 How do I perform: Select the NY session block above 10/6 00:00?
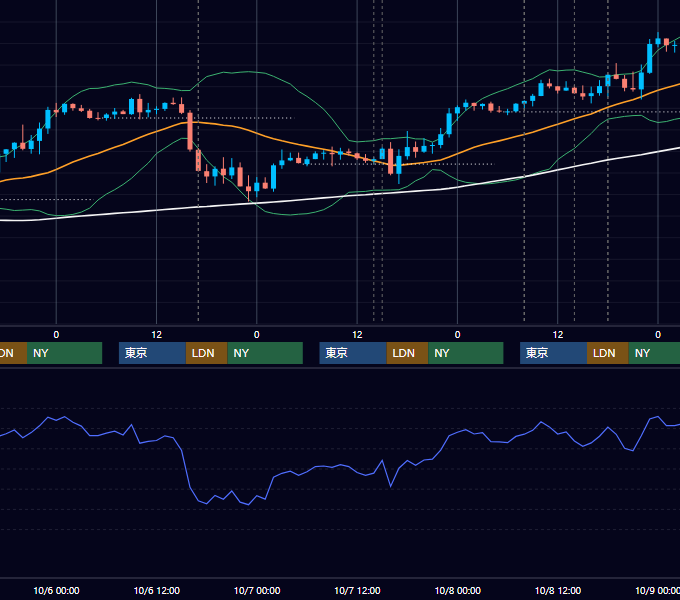click(64, 353)
